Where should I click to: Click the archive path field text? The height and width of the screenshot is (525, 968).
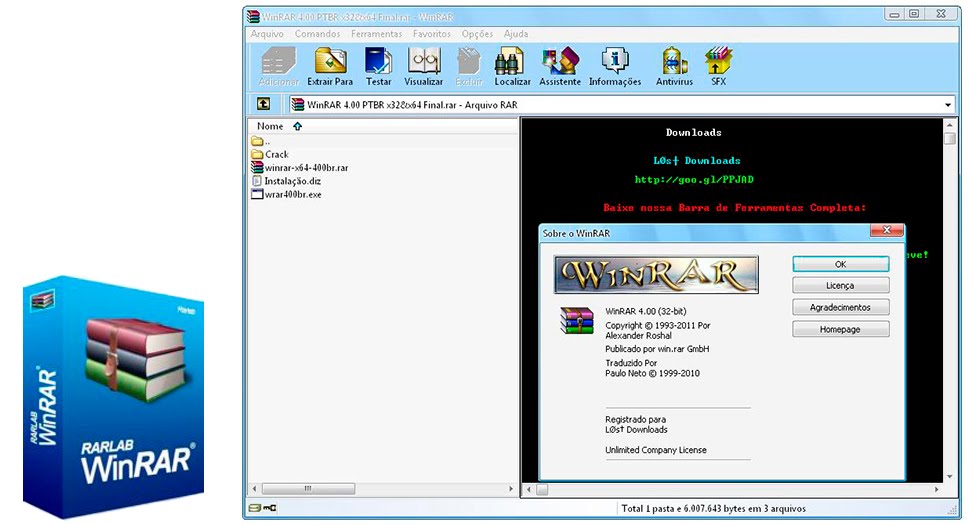[x=412, y=105]
